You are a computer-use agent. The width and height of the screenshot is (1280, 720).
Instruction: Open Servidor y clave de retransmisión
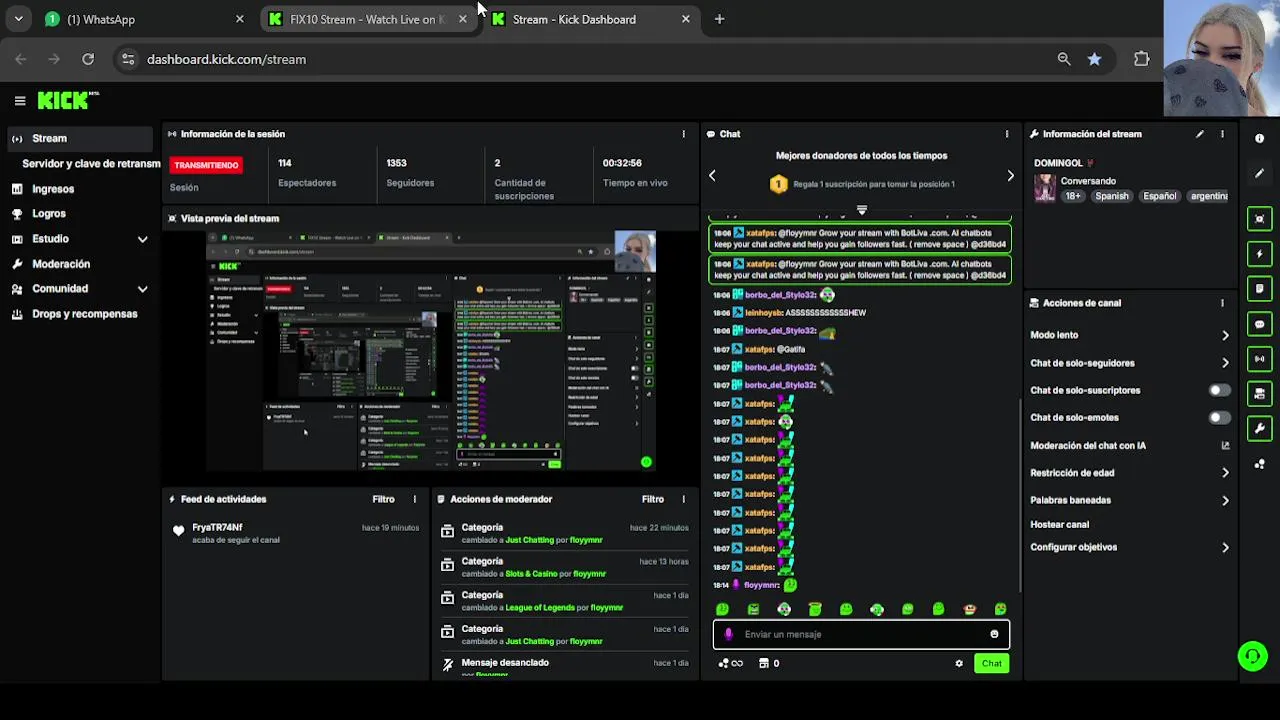coord(91,164)
